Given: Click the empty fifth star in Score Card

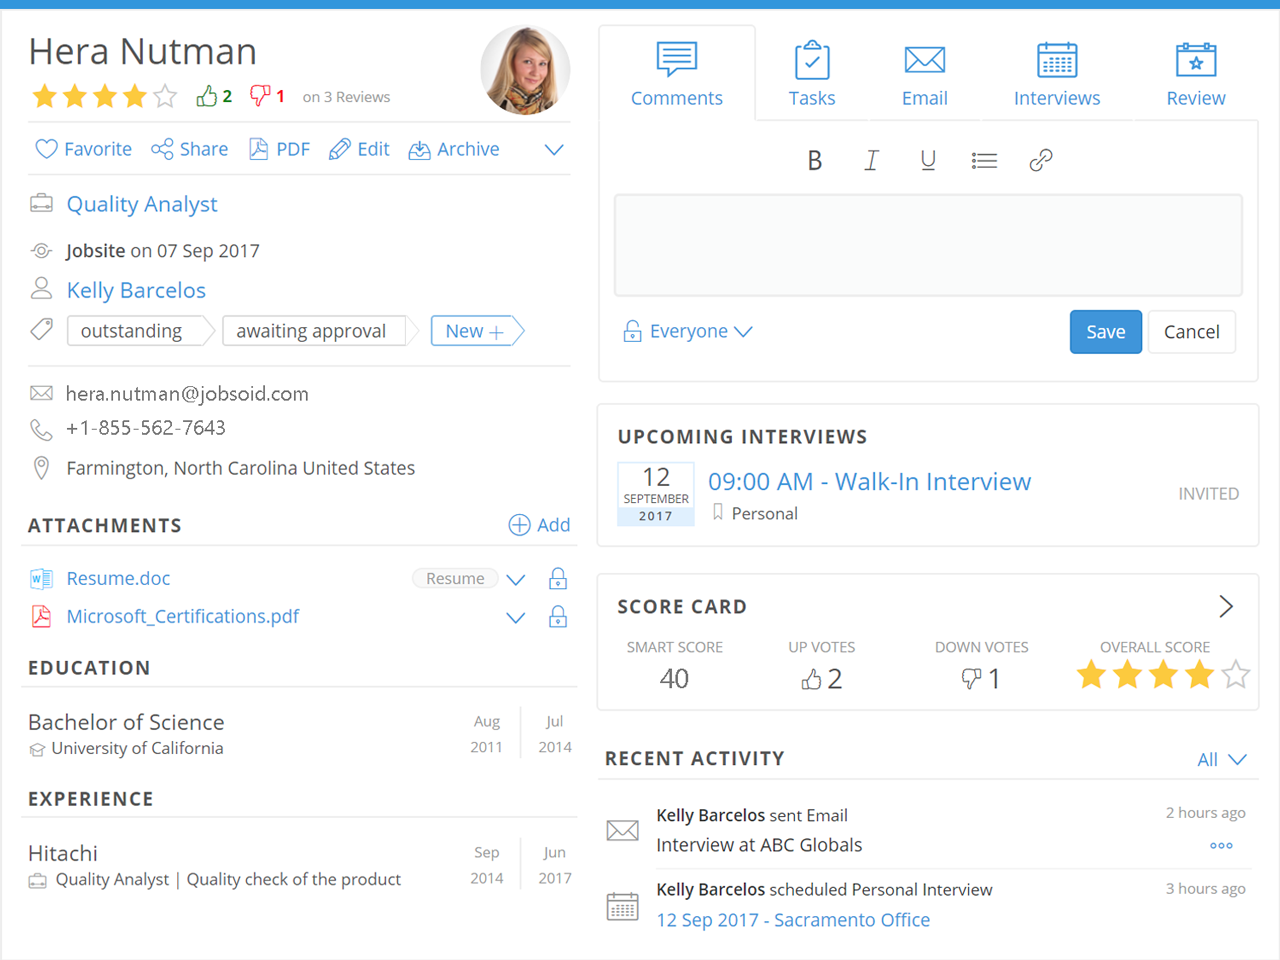Looking at the screenshot, I should click(x=1236, y=675).
